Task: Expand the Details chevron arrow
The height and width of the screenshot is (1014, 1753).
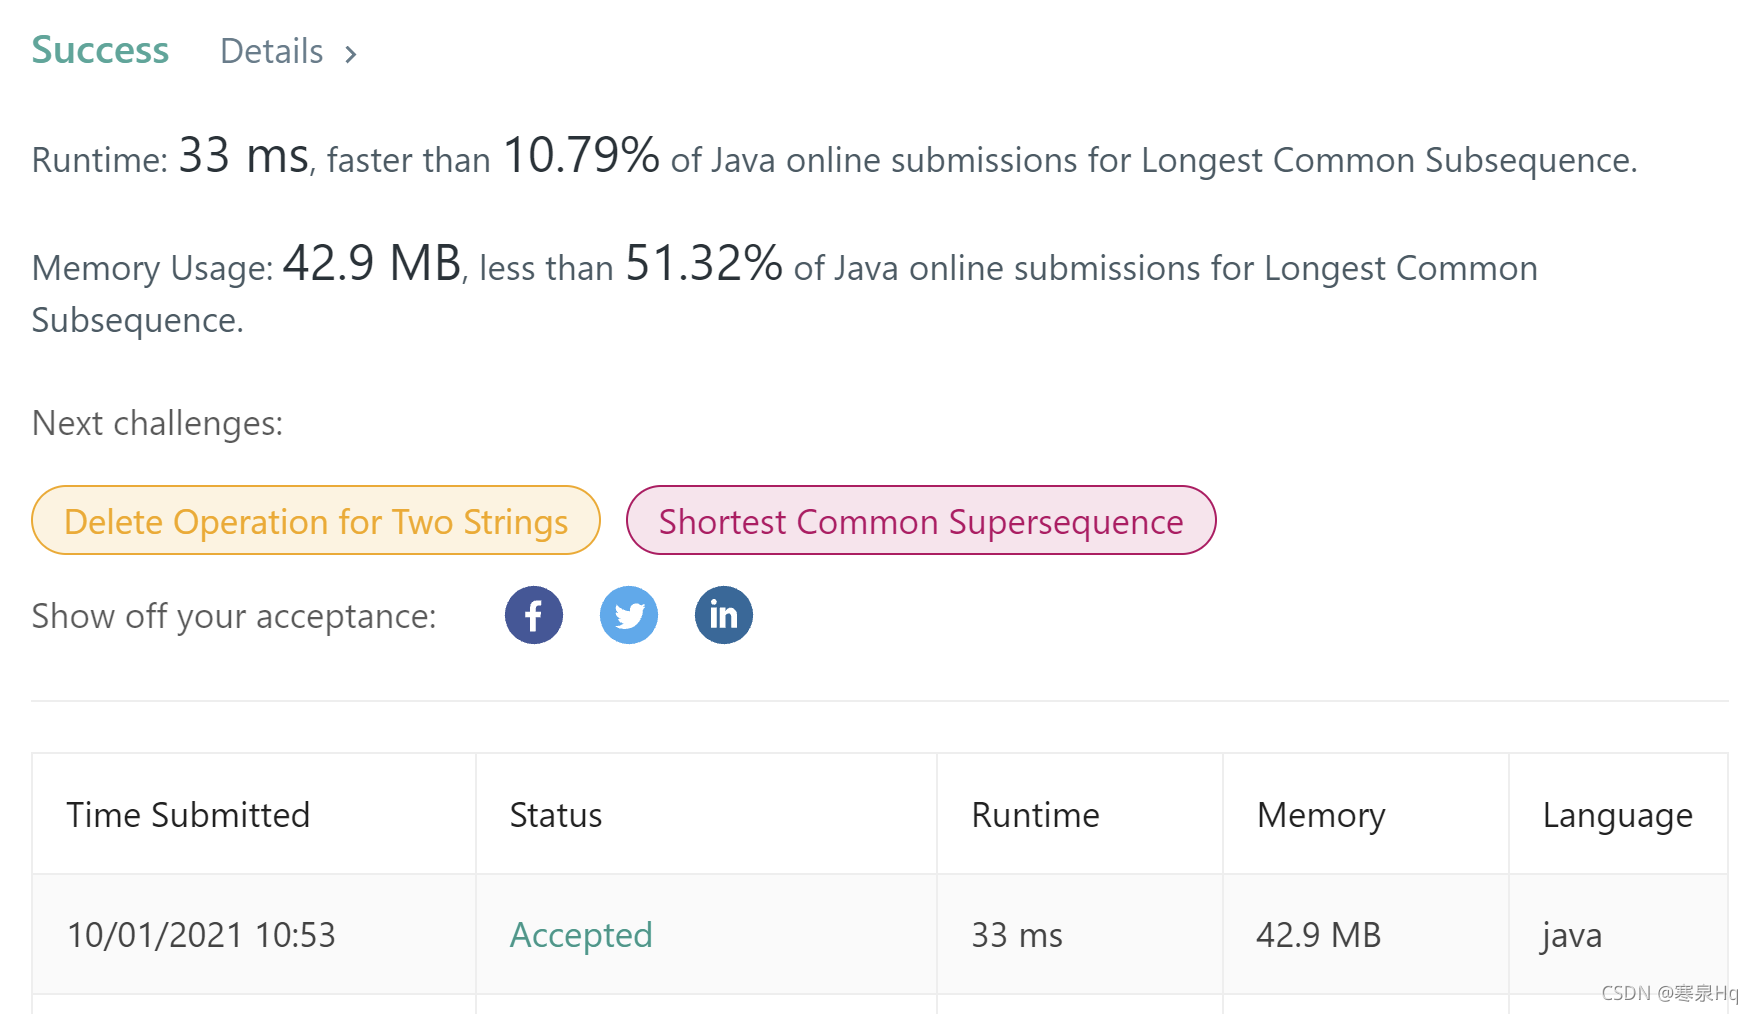Action: [352, 54]
